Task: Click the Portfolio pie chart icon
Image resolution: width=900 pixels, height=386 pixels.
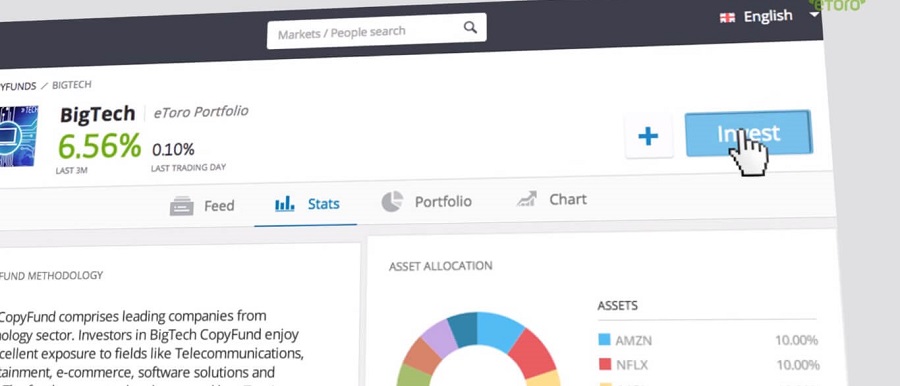Action: coord(392,202)
